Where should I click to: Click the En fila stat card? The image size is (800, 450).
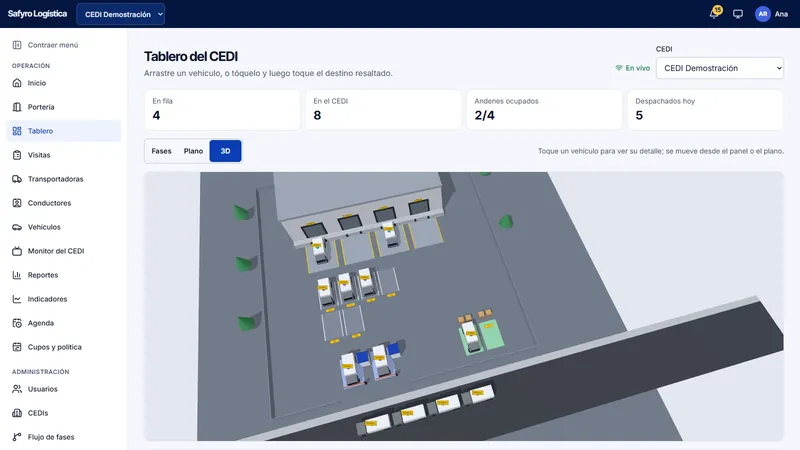point(222,110)
